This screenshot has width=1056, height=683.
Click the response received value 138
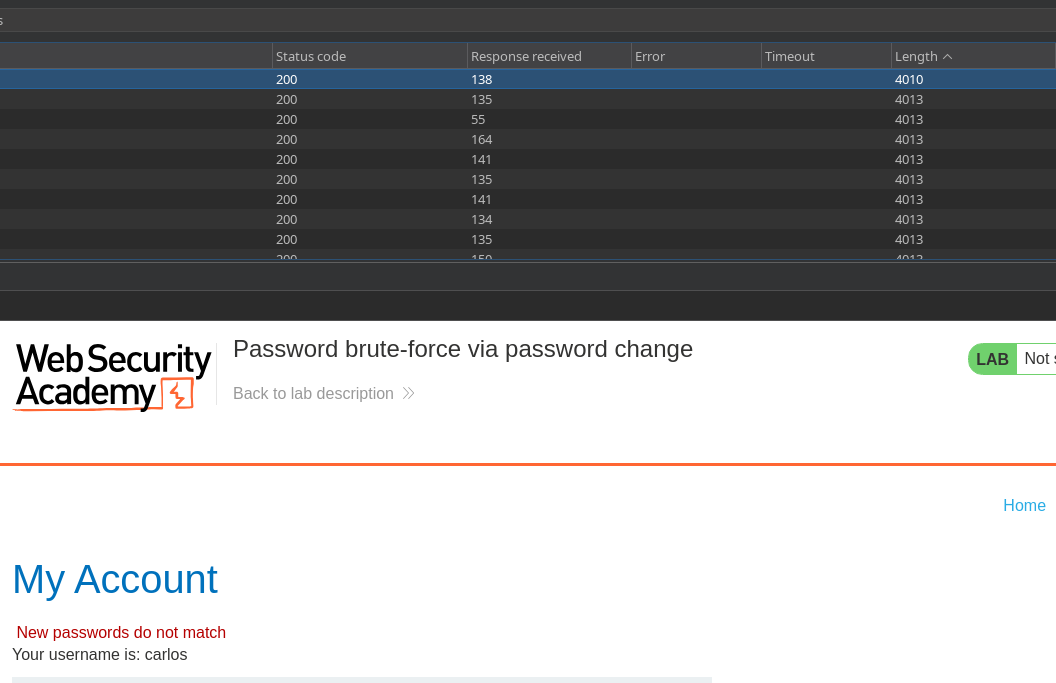(x=482, y=79)
